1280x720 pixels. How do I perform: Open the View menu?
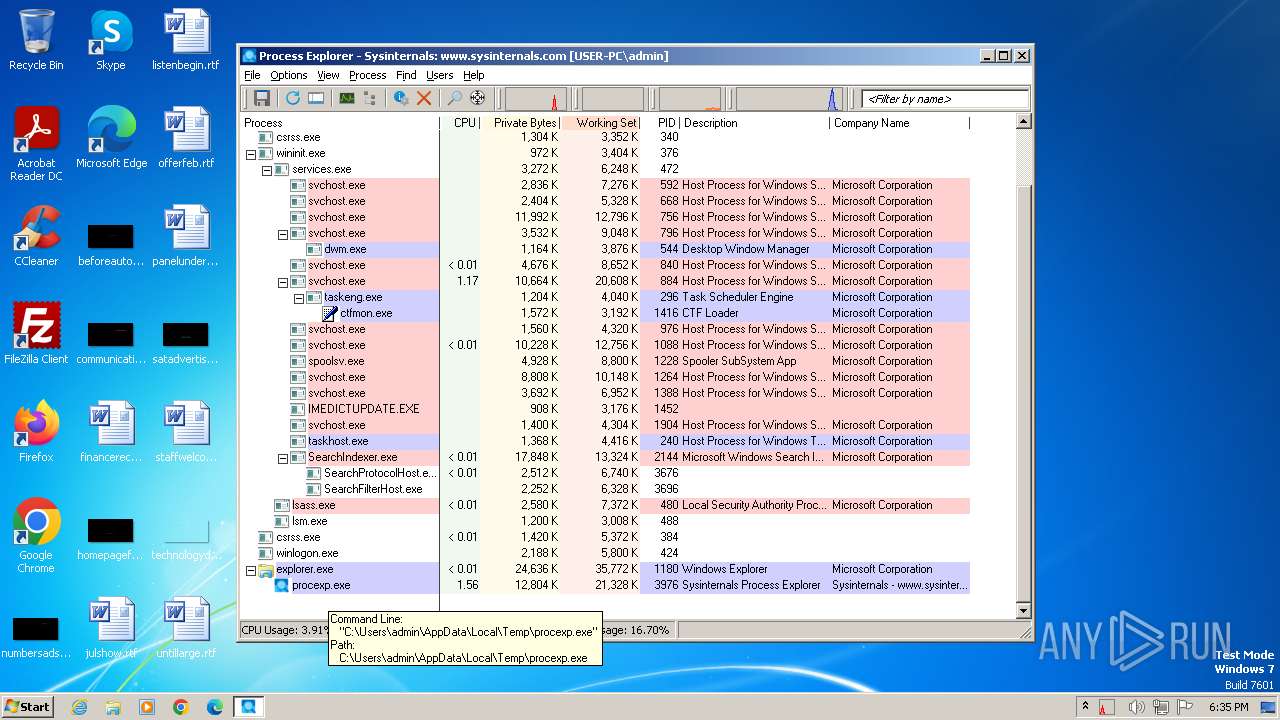click(328, 75)
